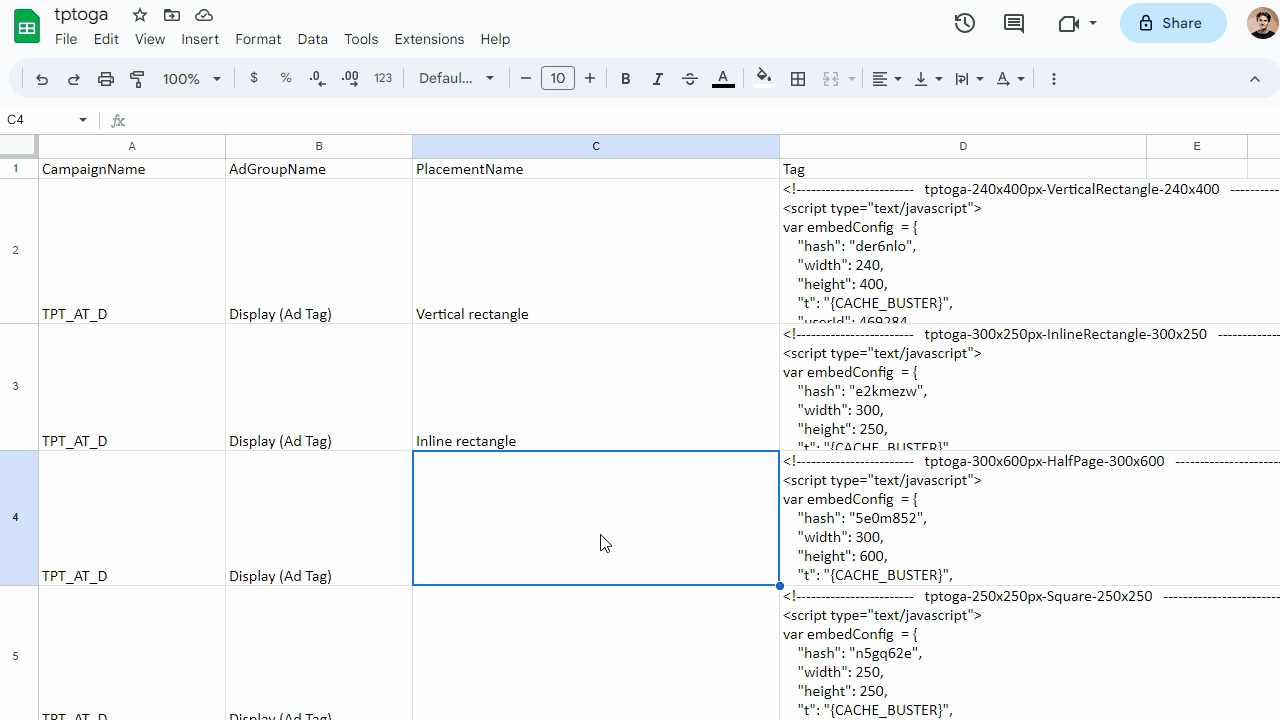Viewport: 1280px width, 720px height.
Task: Open the zoom level dropdown
Action: pyautogui.click(x=191, y=79)
